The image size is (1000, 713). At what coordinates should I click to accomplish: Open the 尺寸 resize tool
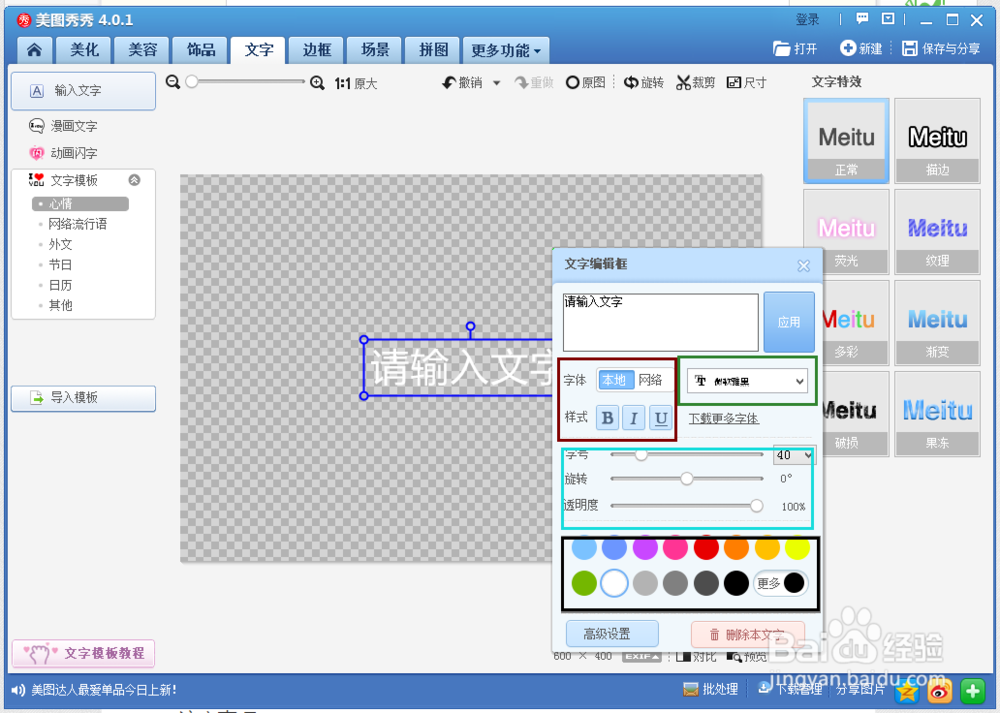pos(746,82)
